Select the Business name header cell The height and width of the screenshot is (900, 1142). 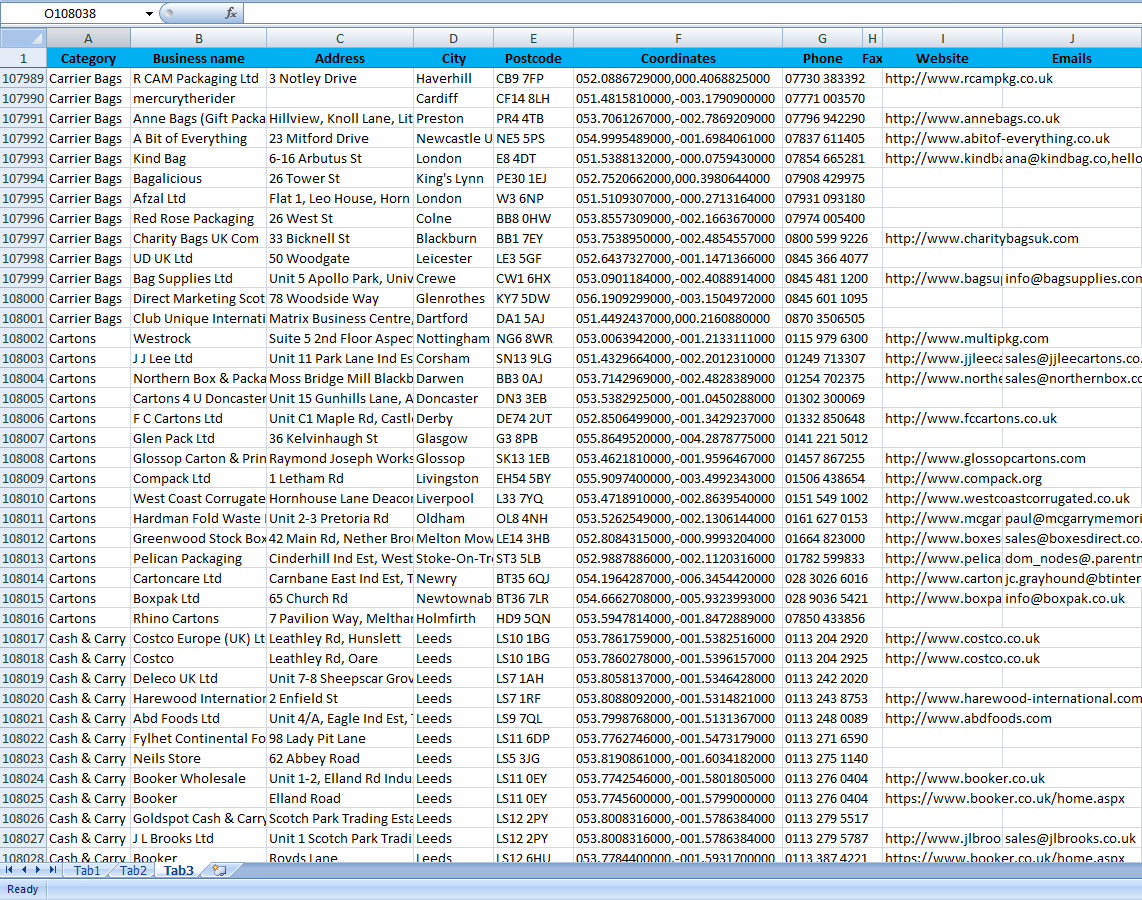tap(198, 58)
